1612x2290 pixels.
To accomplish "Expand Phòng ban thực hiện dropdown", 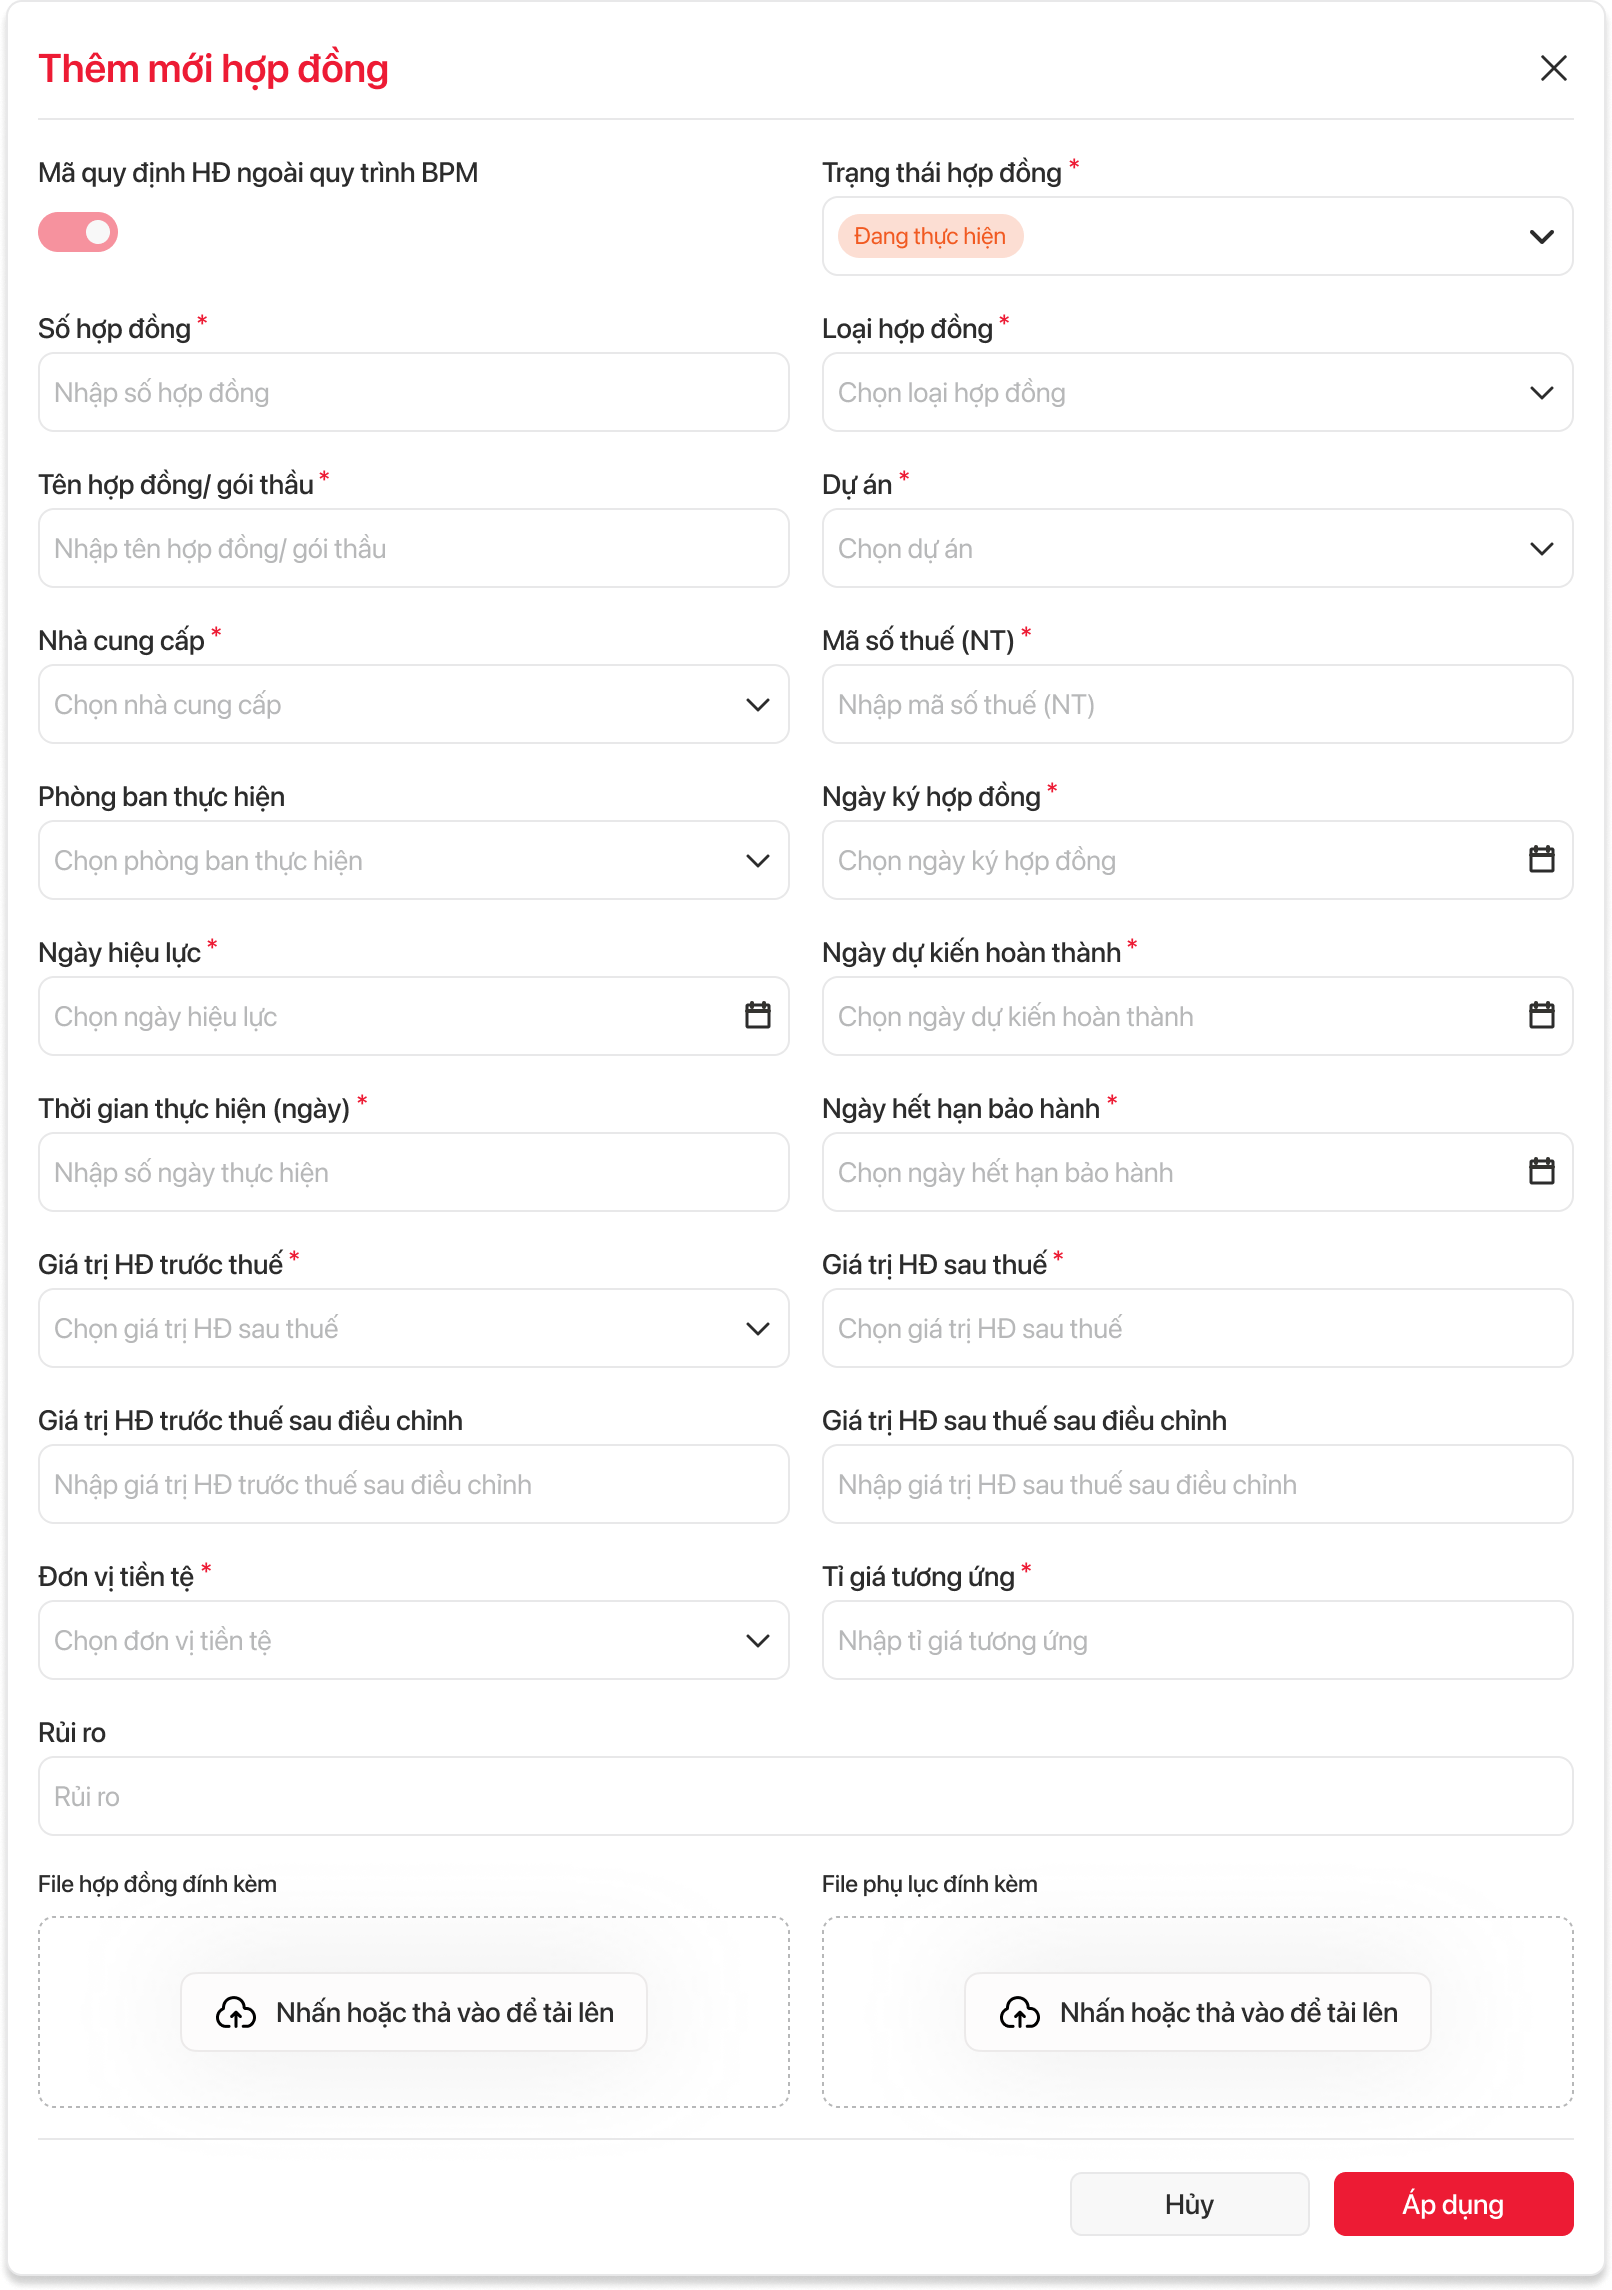I will (x=757, y=861).
